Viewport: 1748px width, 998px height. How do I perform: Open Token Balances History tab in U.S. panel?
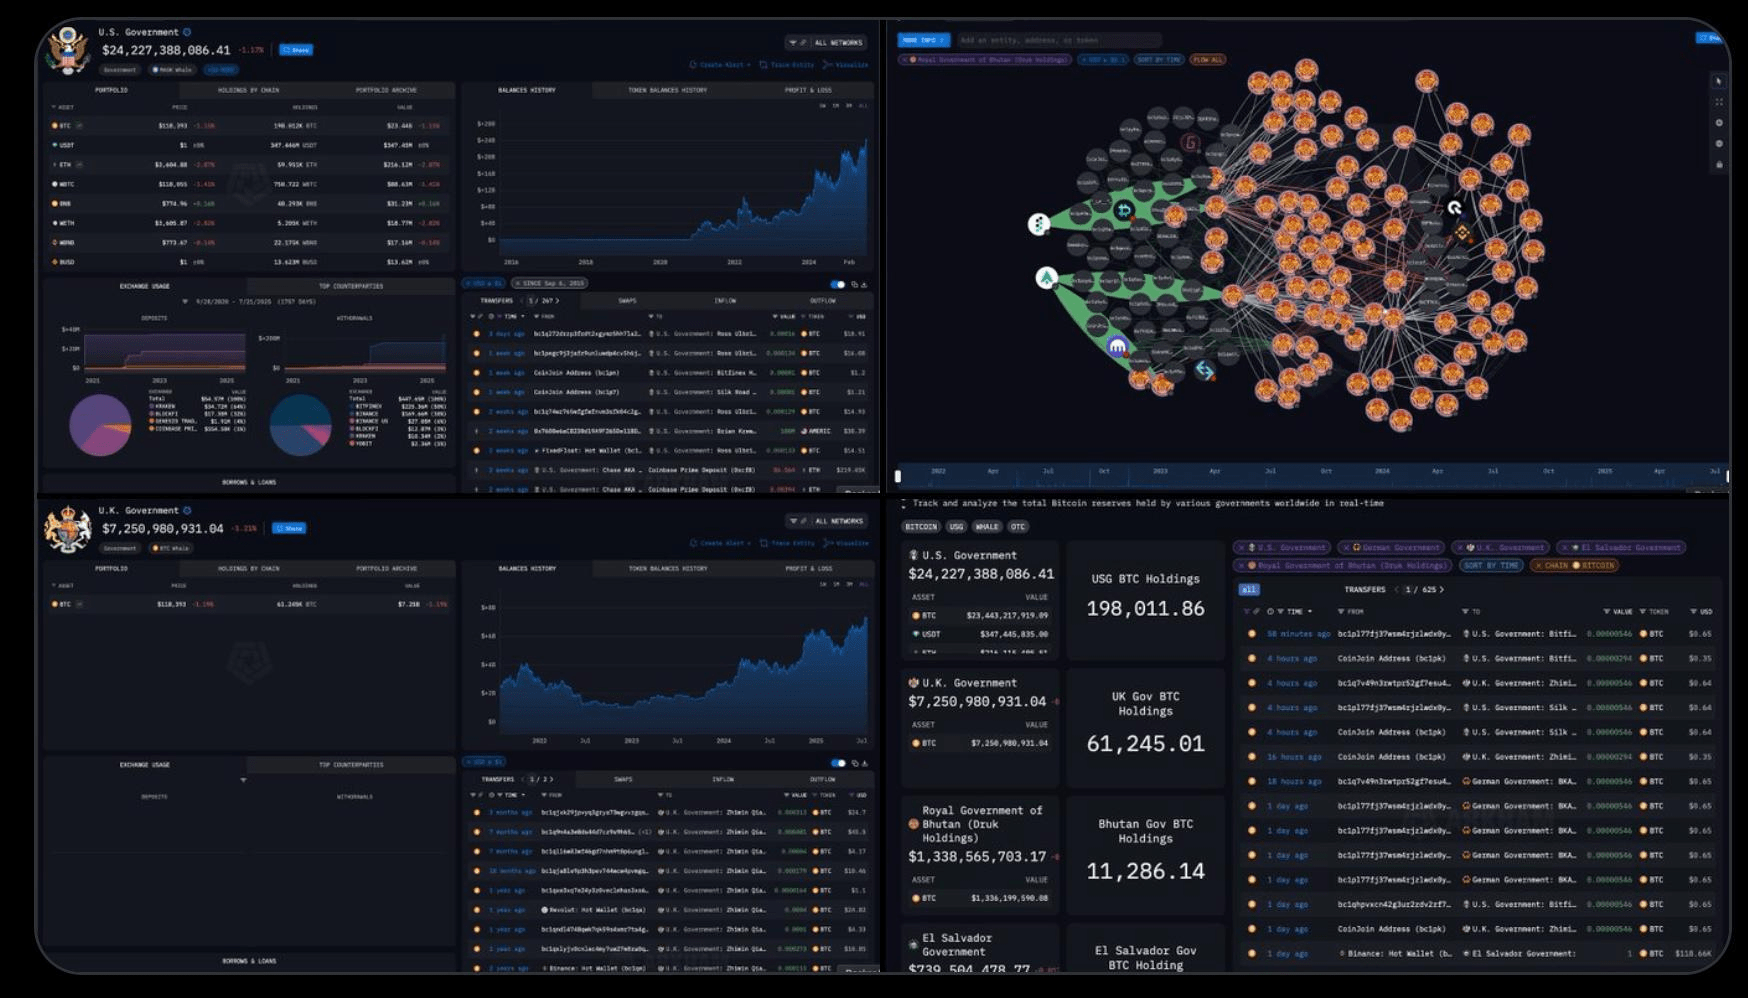click(x=667, y=90)
